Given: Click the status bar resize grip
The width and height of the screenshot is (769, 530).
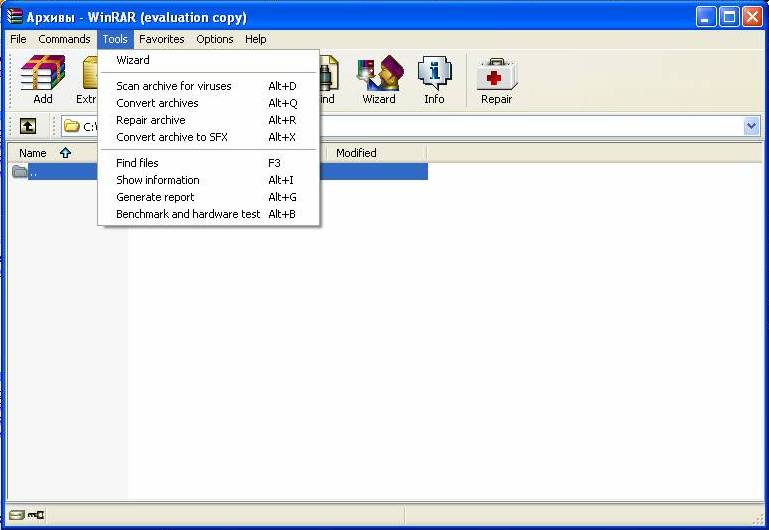Looking at the screenshot, I should 757,518.
